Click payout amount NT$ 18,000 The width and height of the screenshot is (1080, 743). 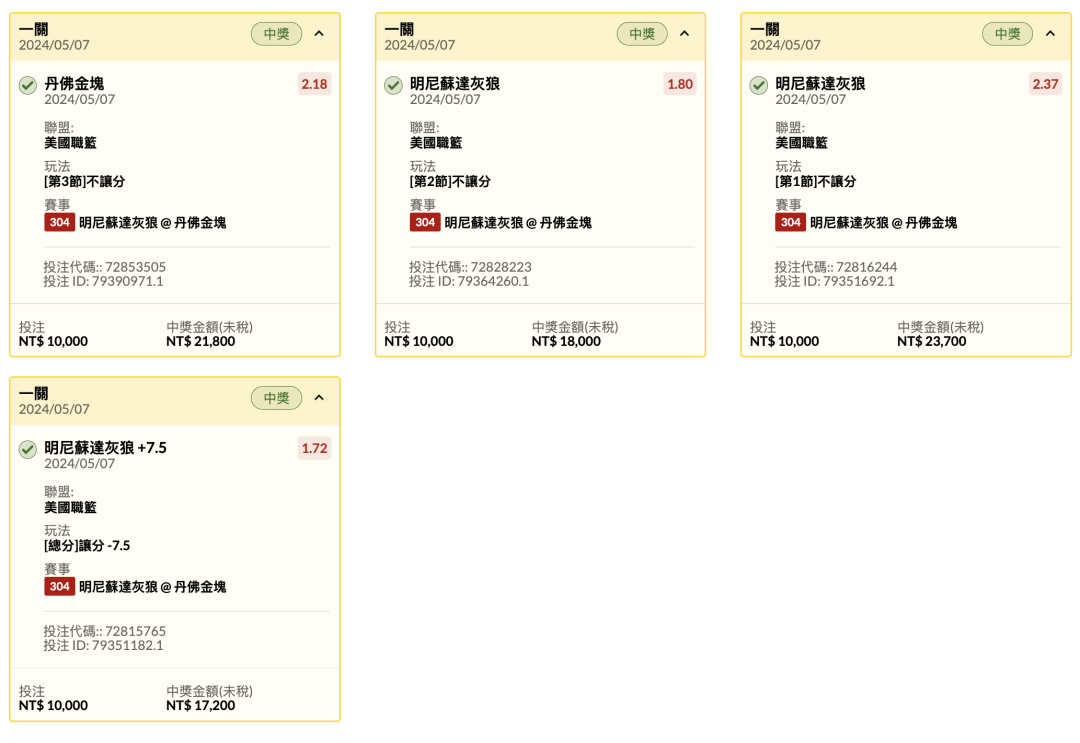(x=566, y=342)
